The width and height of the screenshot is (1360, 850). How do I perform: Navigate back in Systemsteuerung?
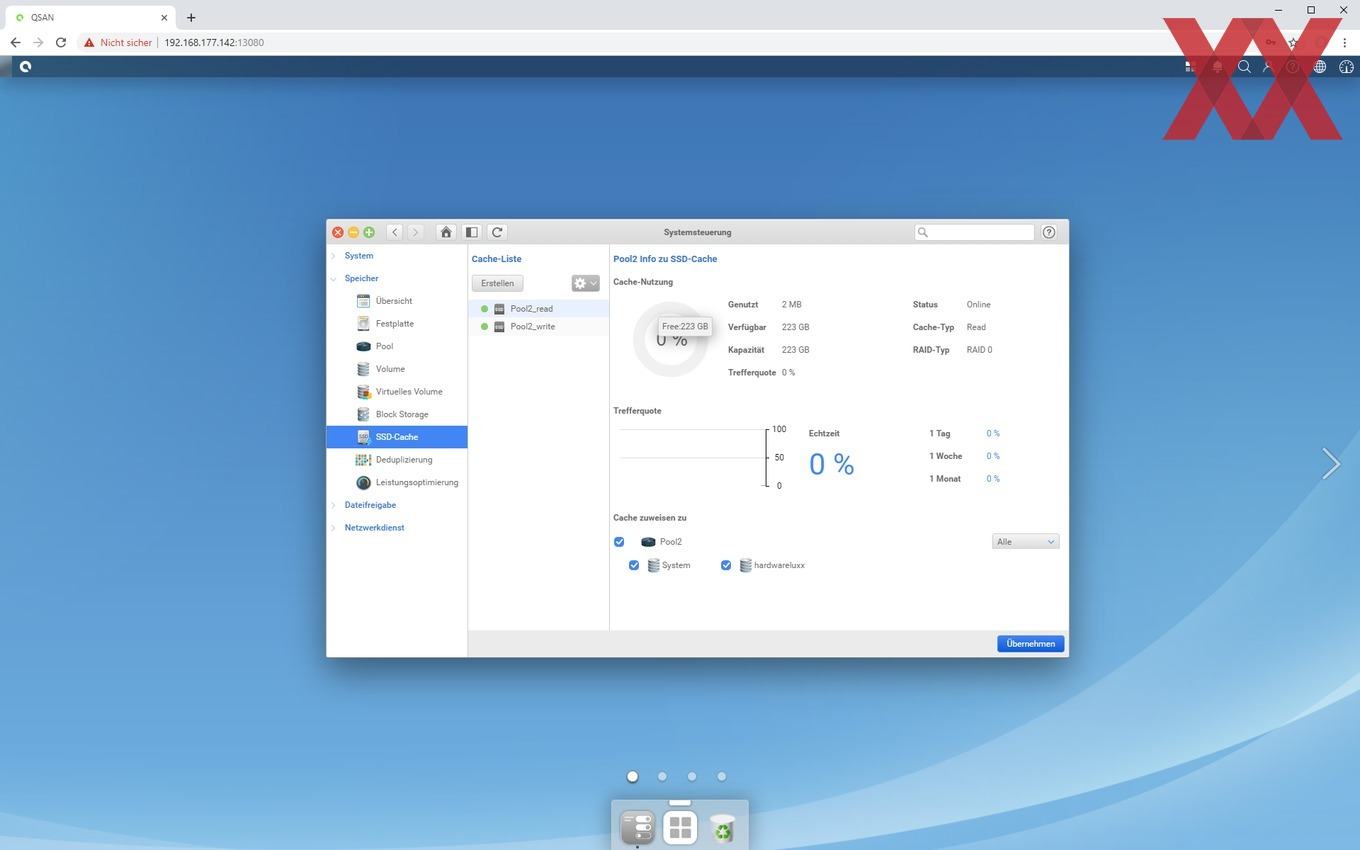coord(395,232)
